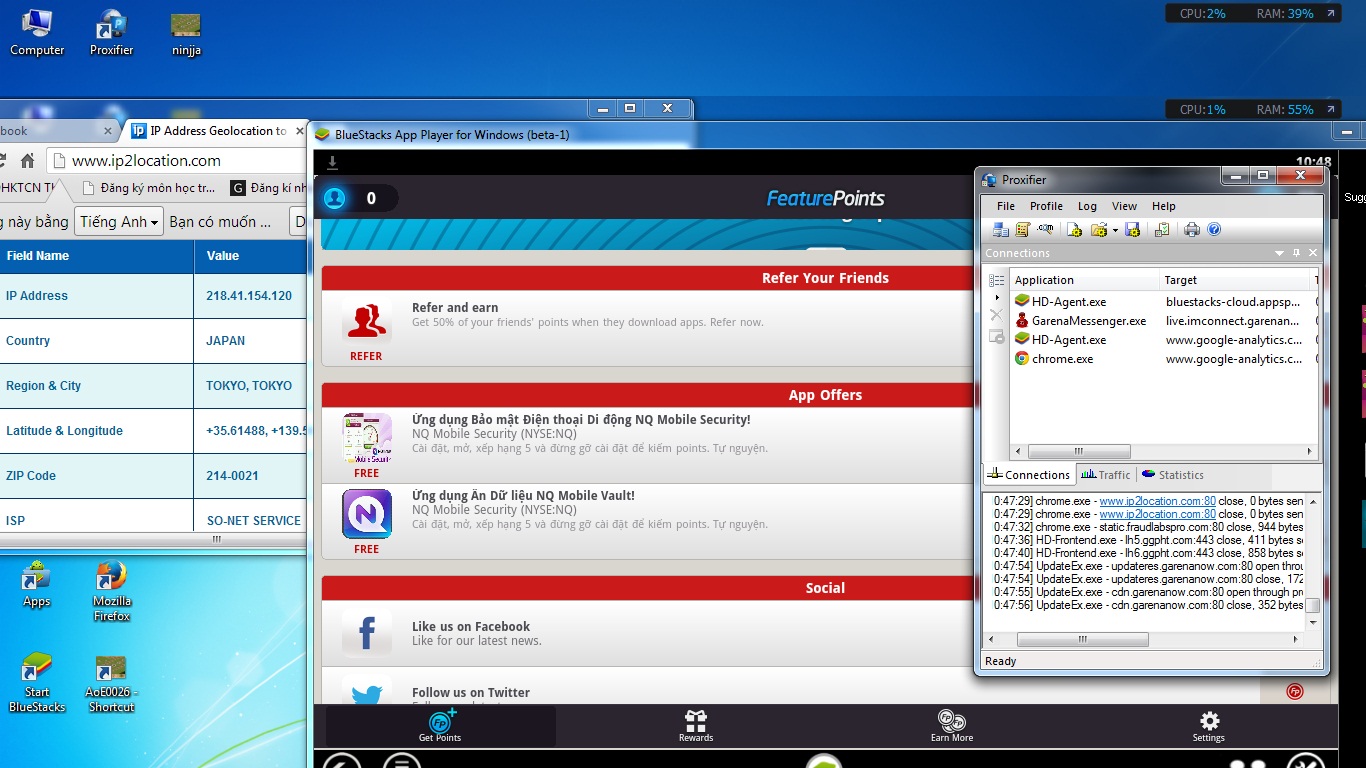Open Proxifier View menu

(1124, 206)
